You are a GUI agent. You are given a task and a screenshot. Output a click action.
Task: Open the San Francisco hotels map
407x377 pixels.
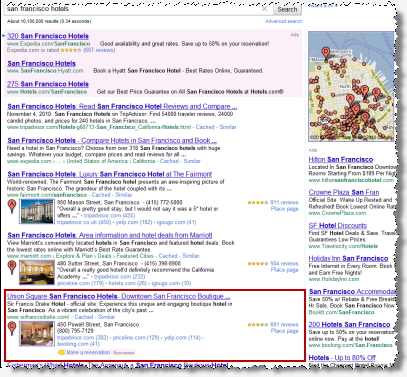[351, 86]
